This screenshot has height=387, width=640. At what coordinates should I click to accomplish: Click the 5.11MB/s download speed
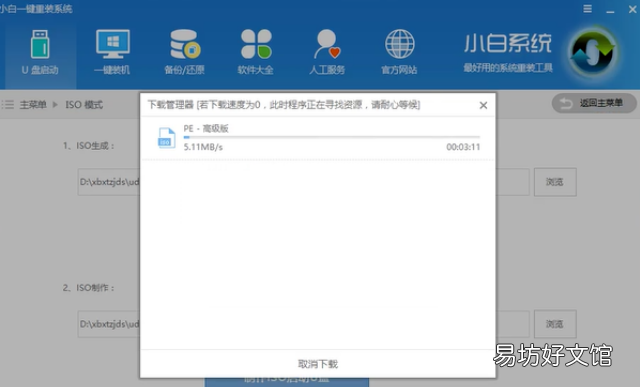tap(203, 147)
